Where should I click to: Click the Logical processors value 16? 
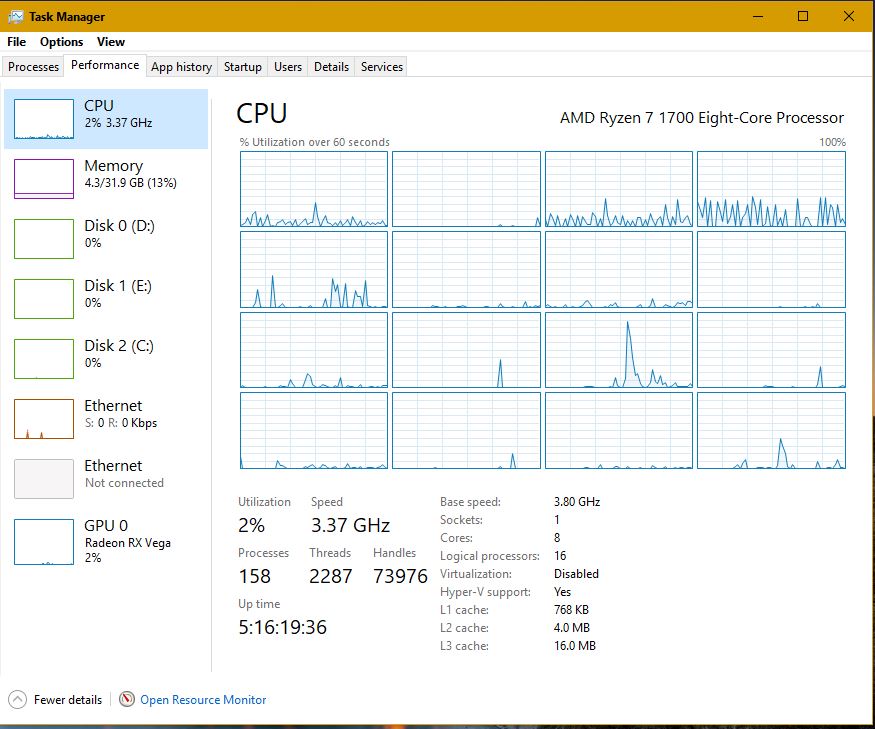pyautogui.click(x=560, y=556)
